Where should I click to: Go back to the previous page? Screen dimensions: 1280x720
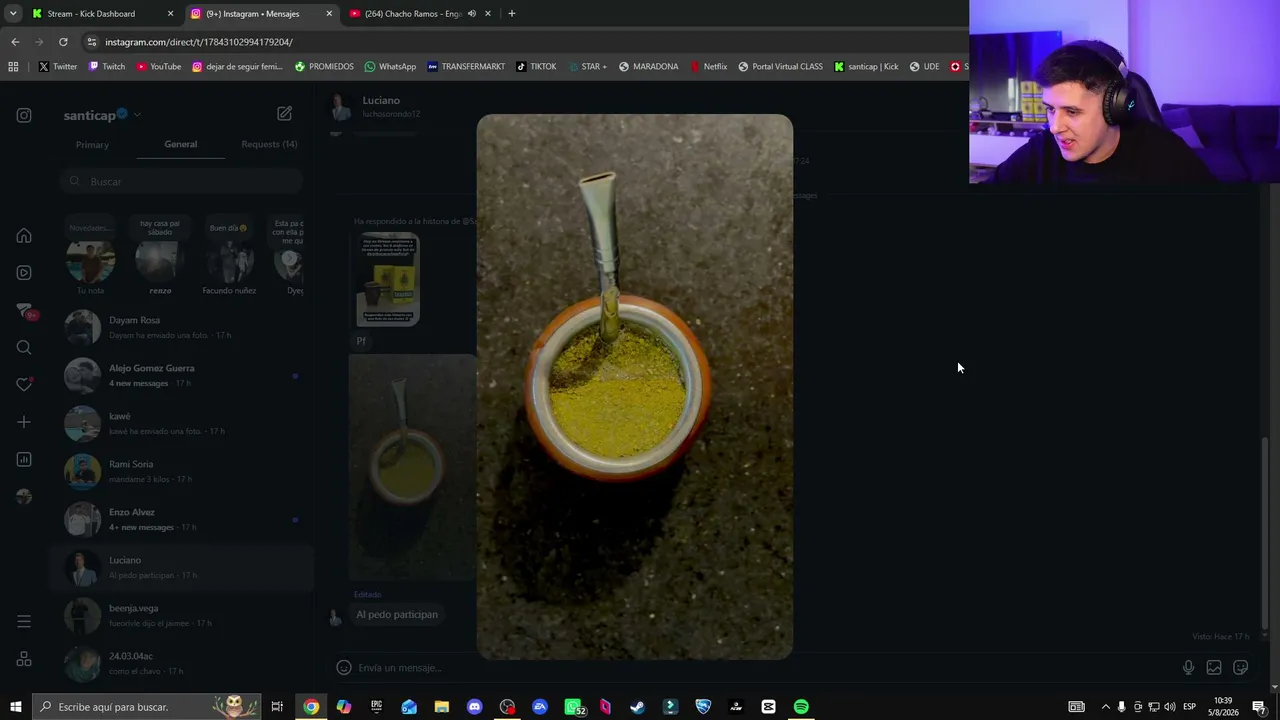(15, 42)
